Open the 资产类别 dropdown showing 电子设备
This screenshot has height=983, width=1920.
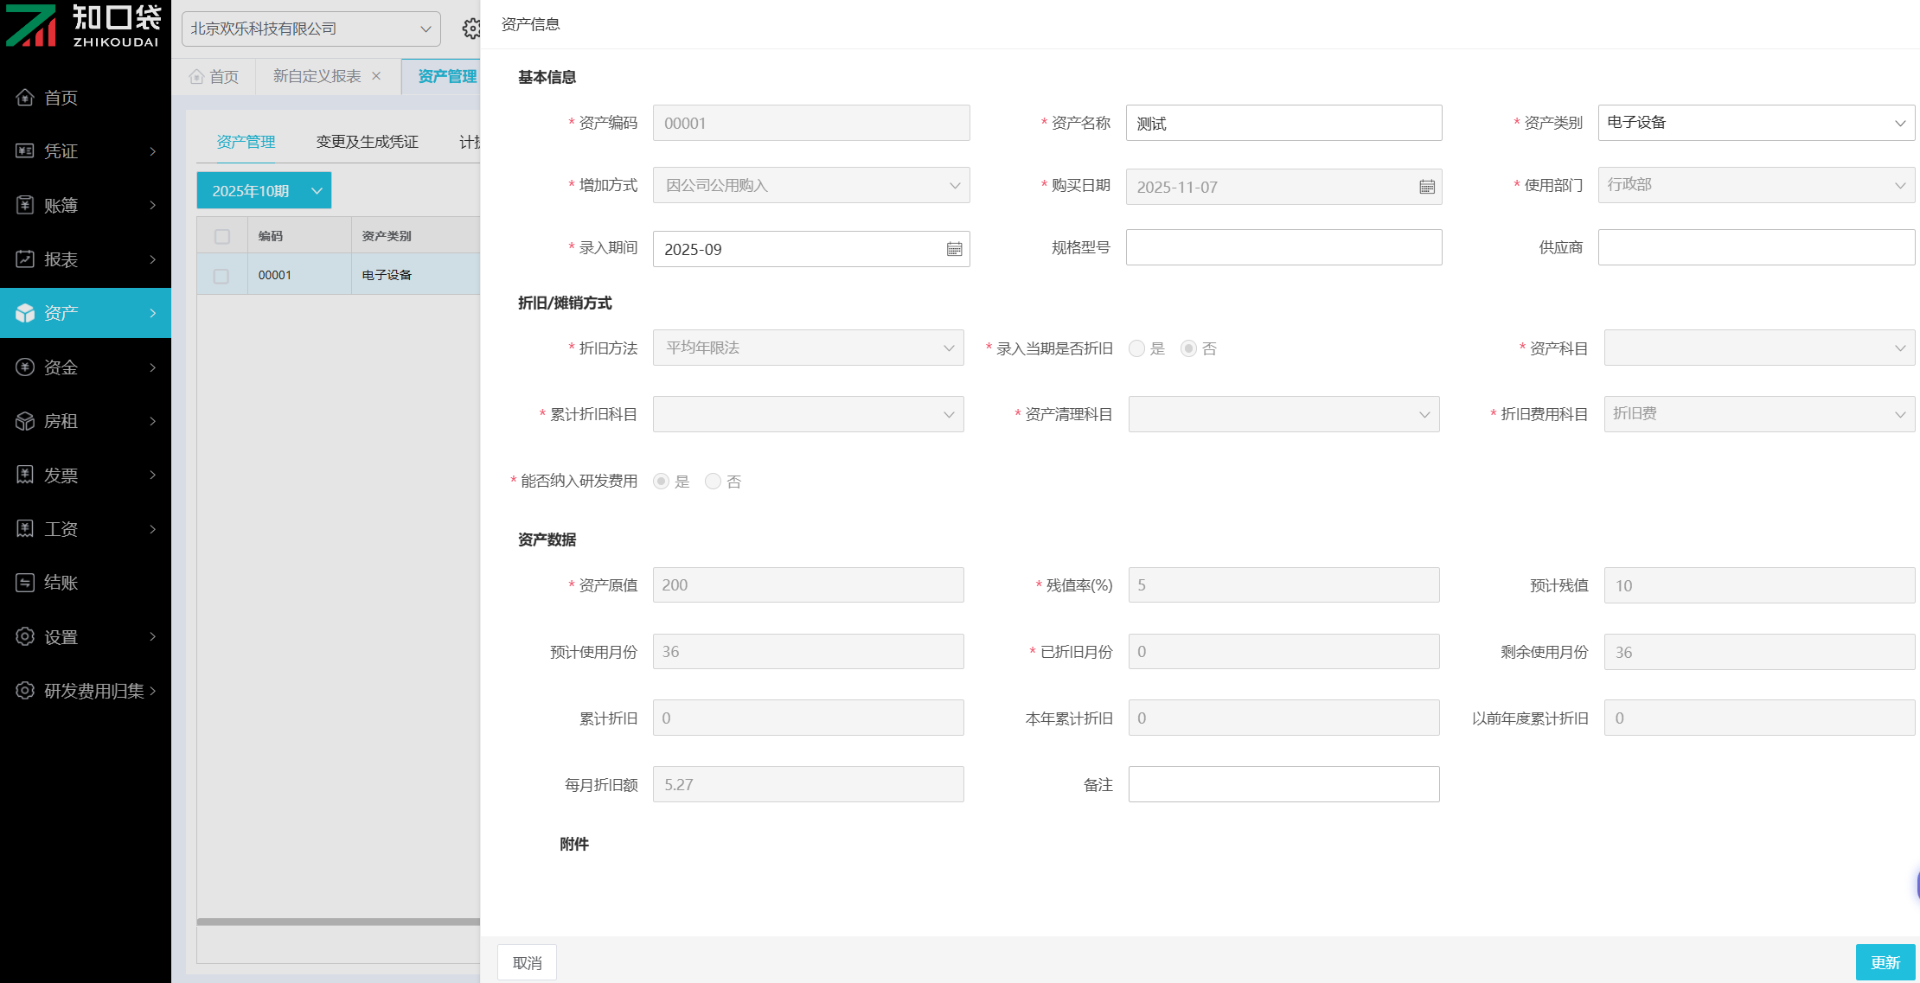(1755, 123)
